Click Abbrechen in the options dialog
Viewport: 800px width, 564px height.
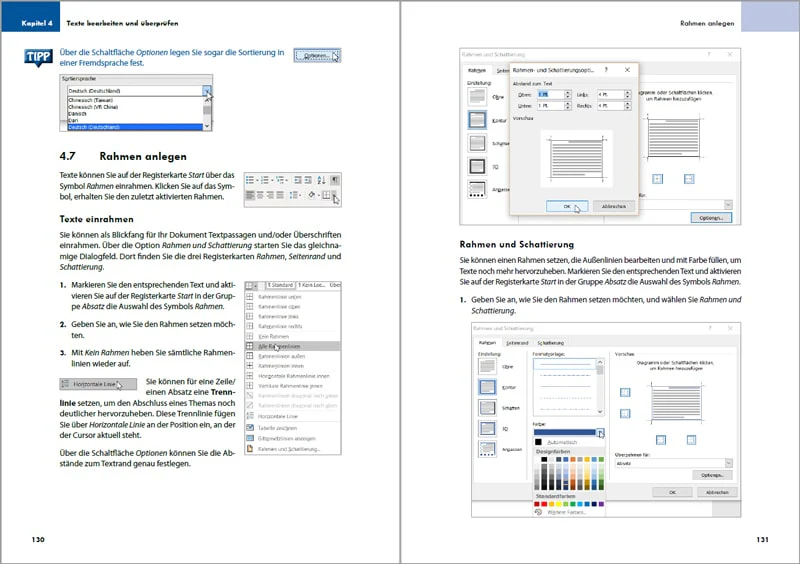coord(614,206)
